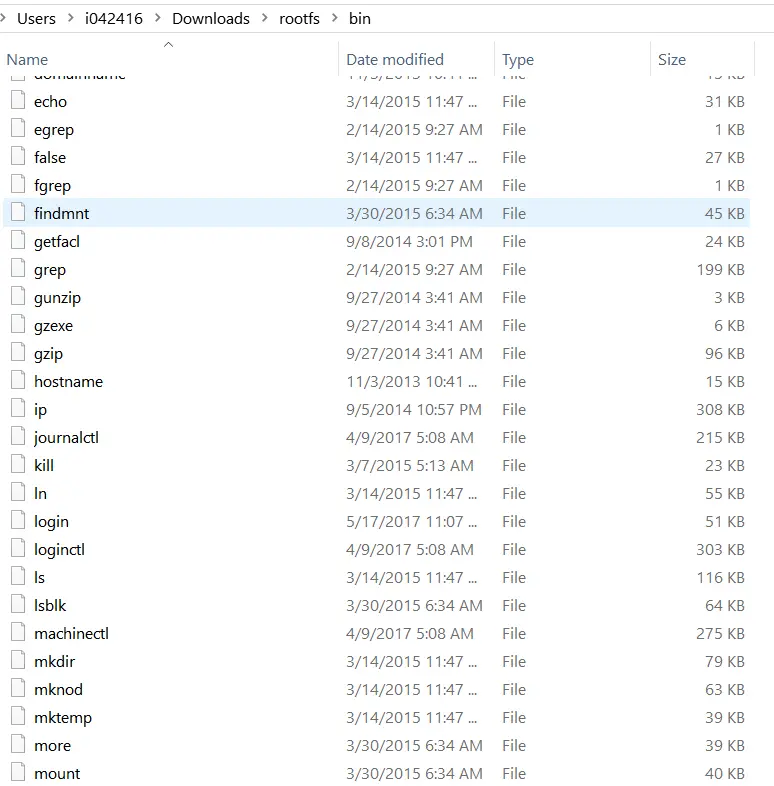Expand the chevron after i042416 in breadcrumb
The image size is (774, 786).
[x=158, y=18]
